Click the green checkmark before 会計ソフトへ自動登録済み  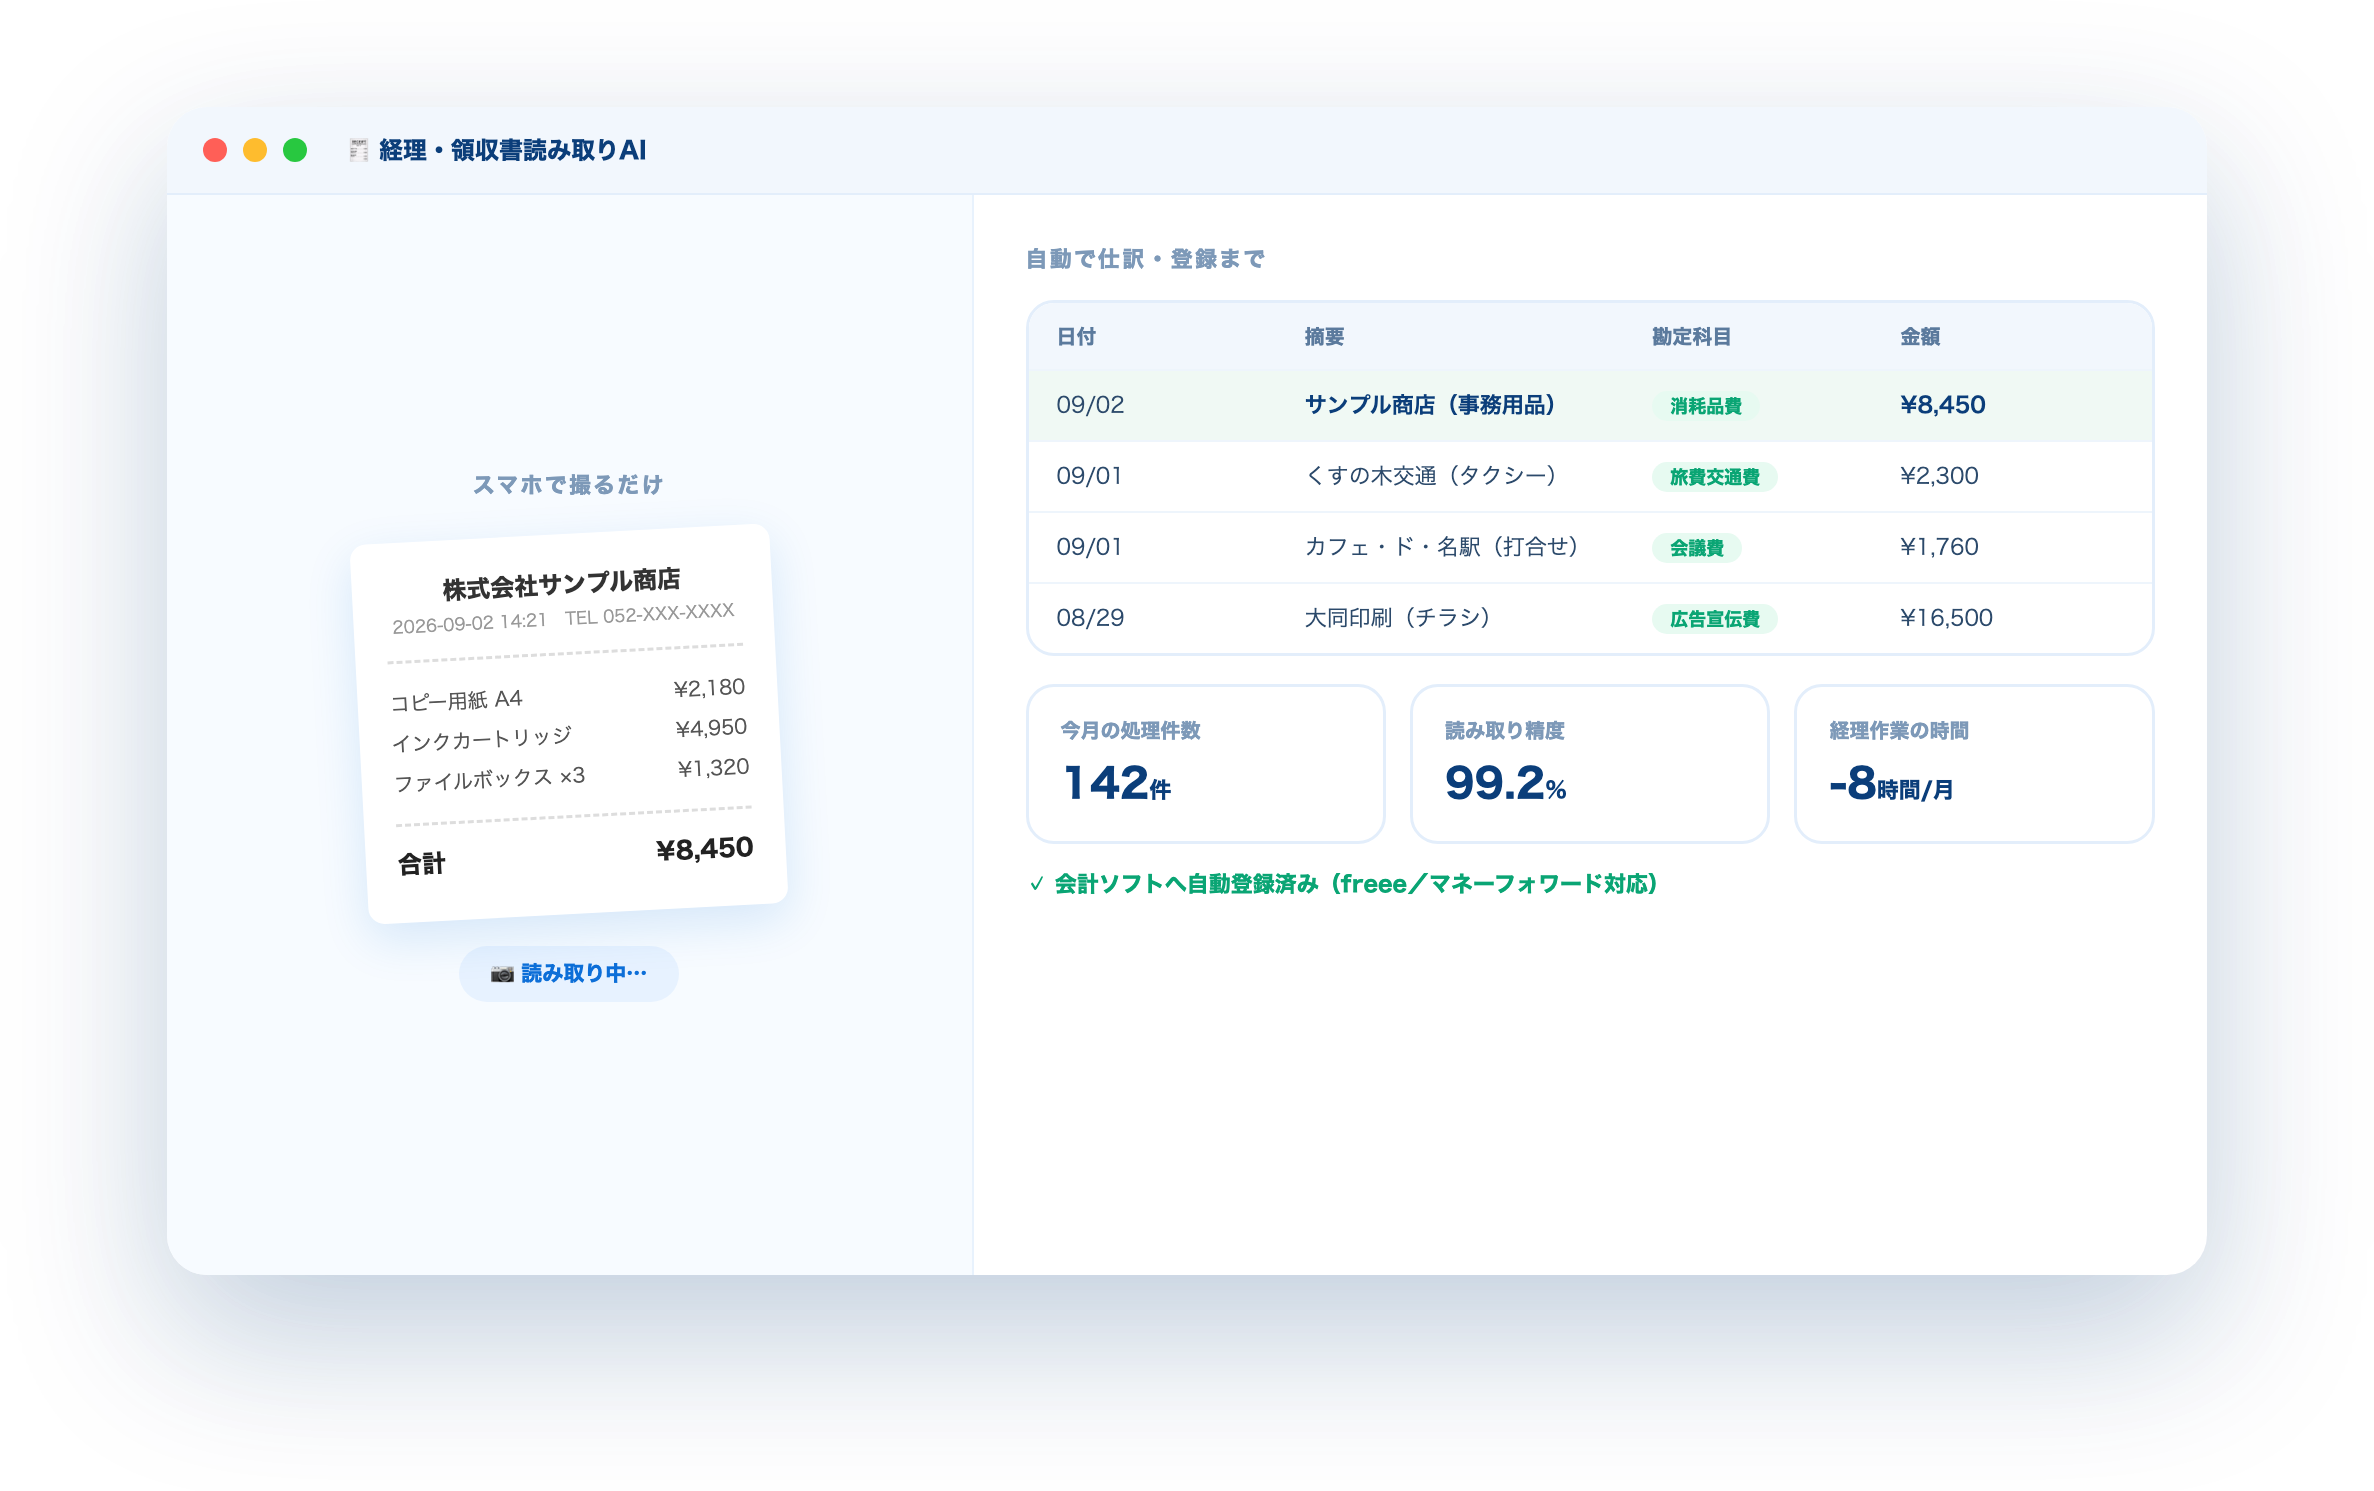tap(1037, 884)
